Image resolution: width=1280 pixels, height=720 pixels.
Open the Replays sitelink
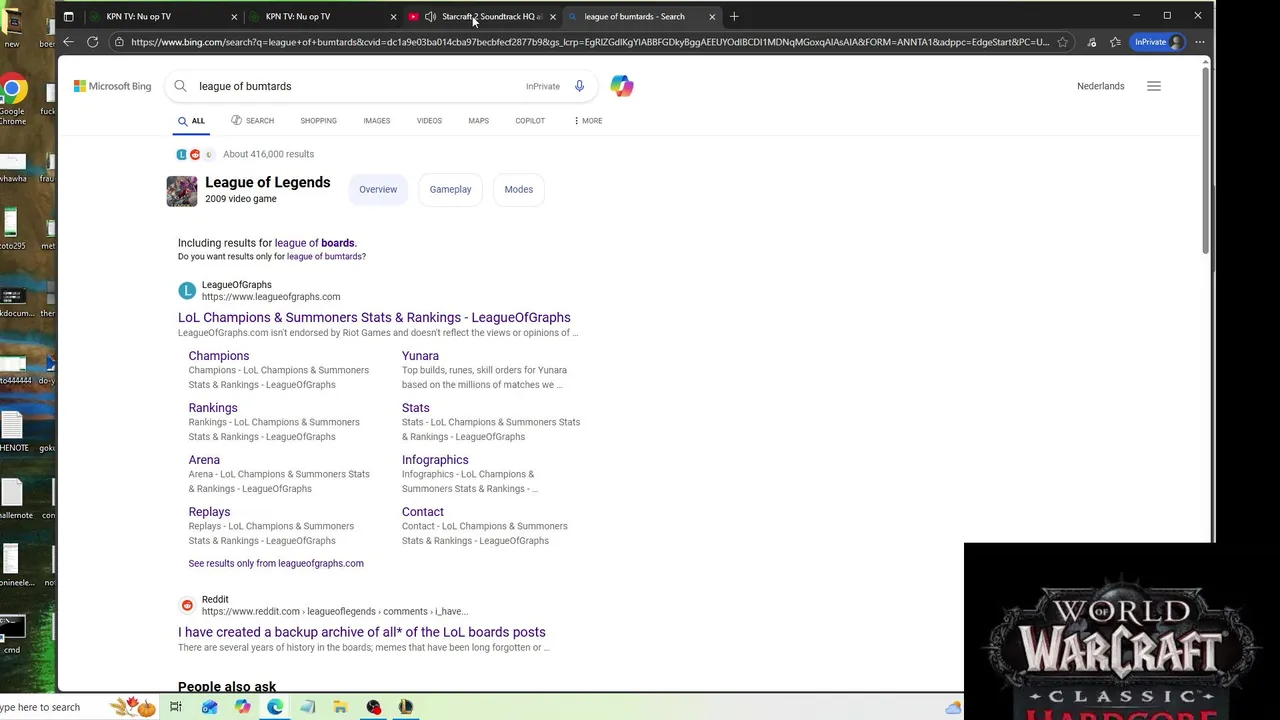coord(209,512)
